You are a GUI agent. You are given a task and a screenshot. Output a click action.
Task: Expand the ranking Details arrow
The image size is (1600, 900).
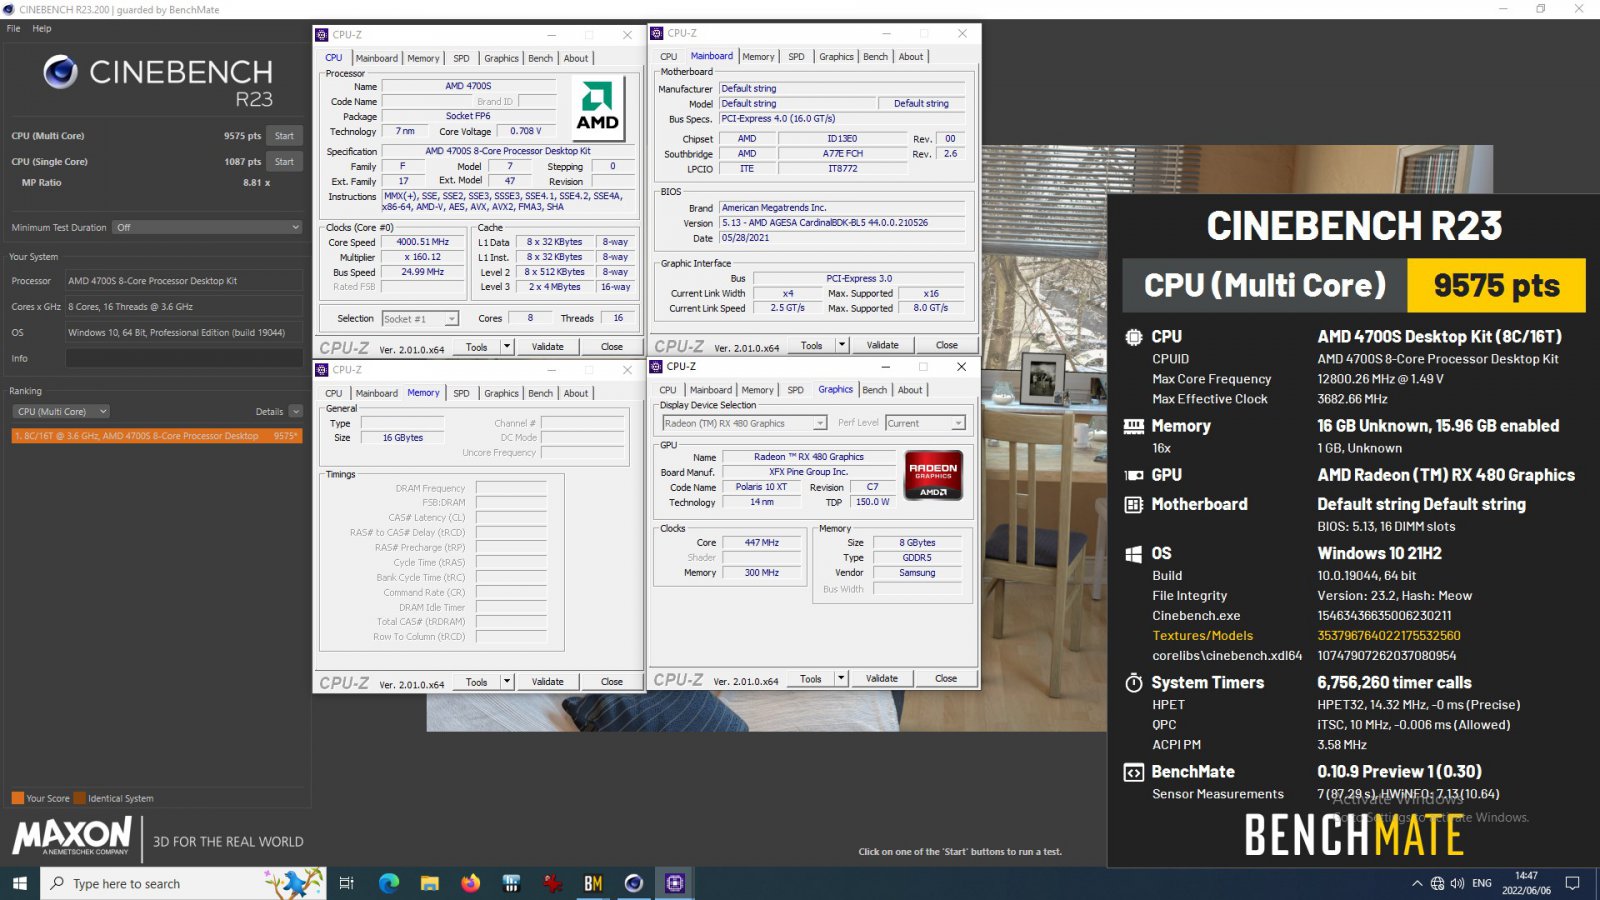tap(296, 411)
